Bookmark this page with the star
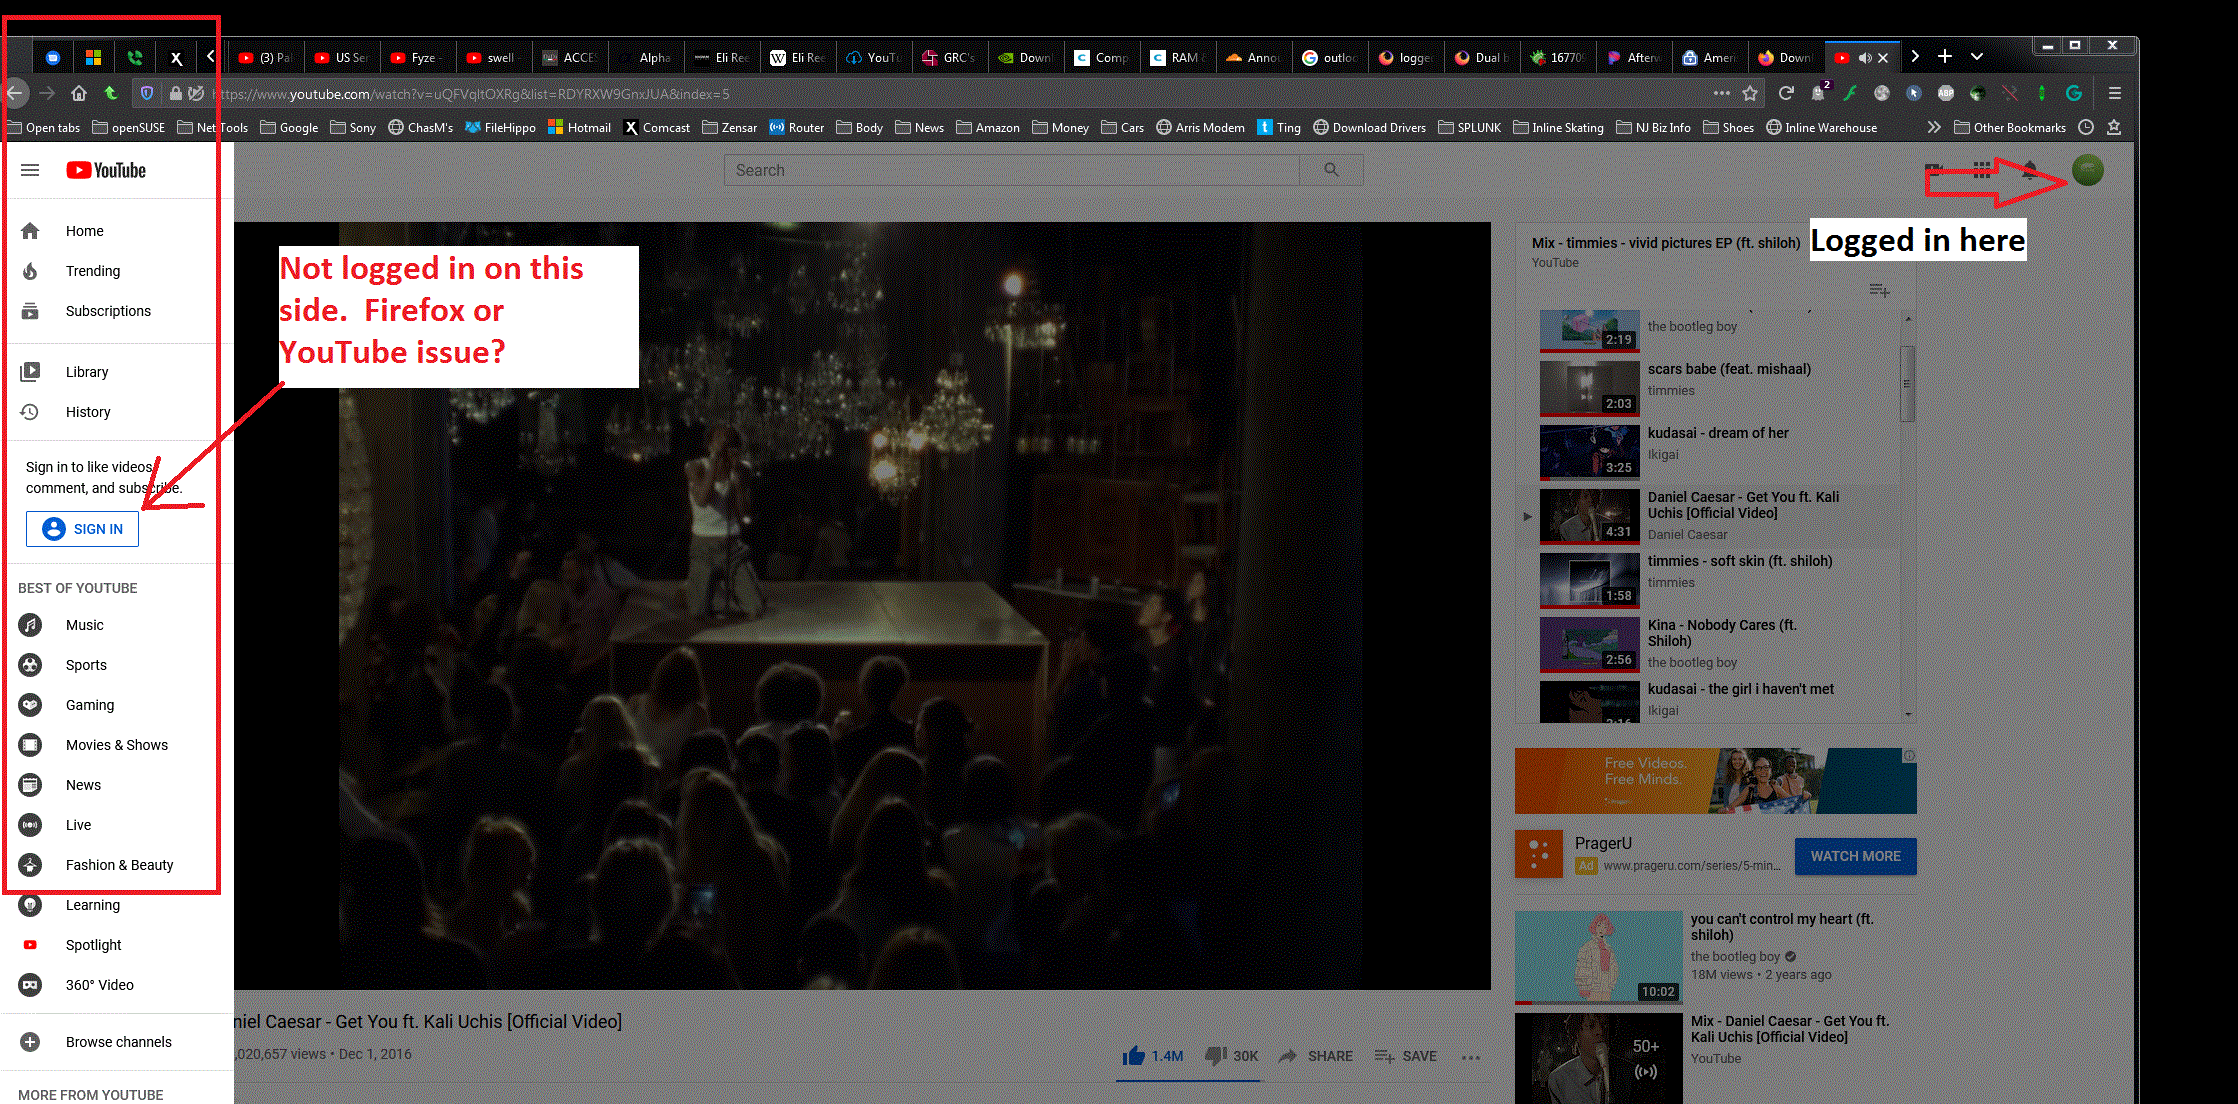The height and width of the screenshot is (1104, 2238). tap(1750, 93)
